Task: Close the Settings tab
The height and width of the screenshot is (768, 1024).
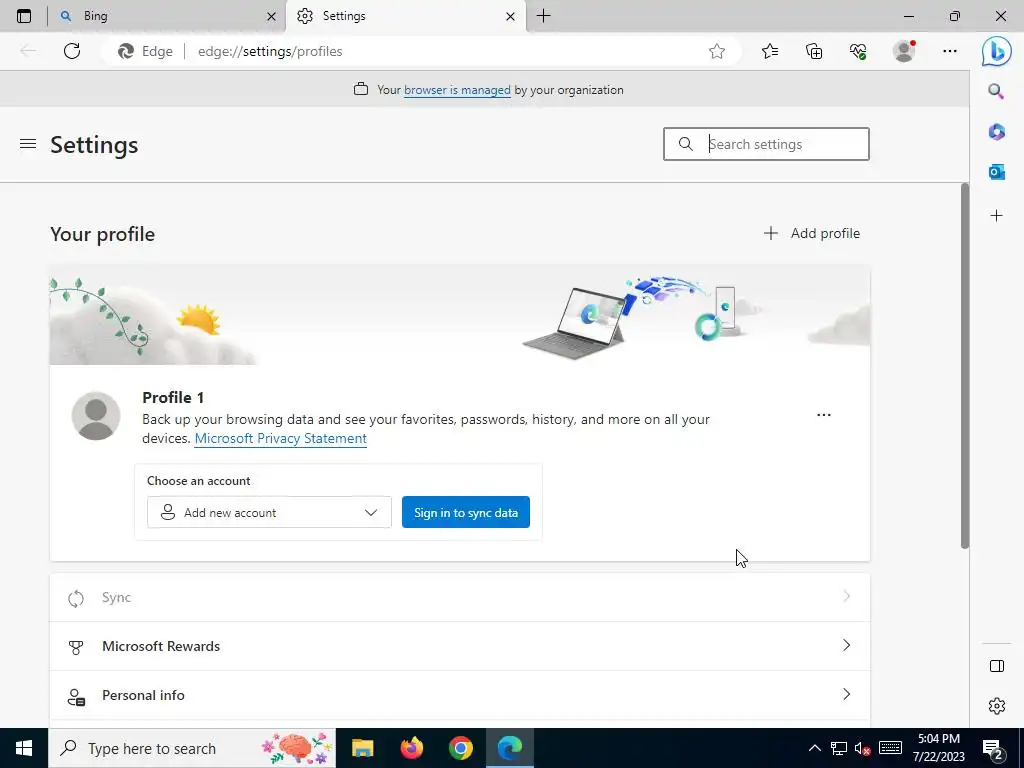Action: tap(511, 16)
